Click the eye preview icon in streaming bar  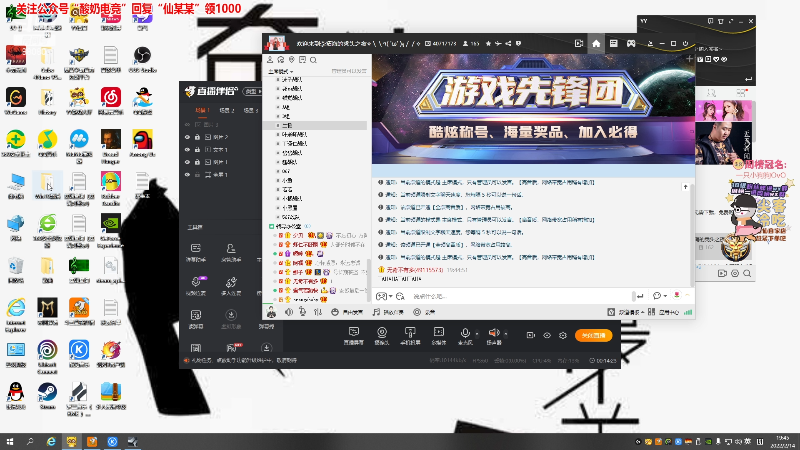click(x=547, y=335)
